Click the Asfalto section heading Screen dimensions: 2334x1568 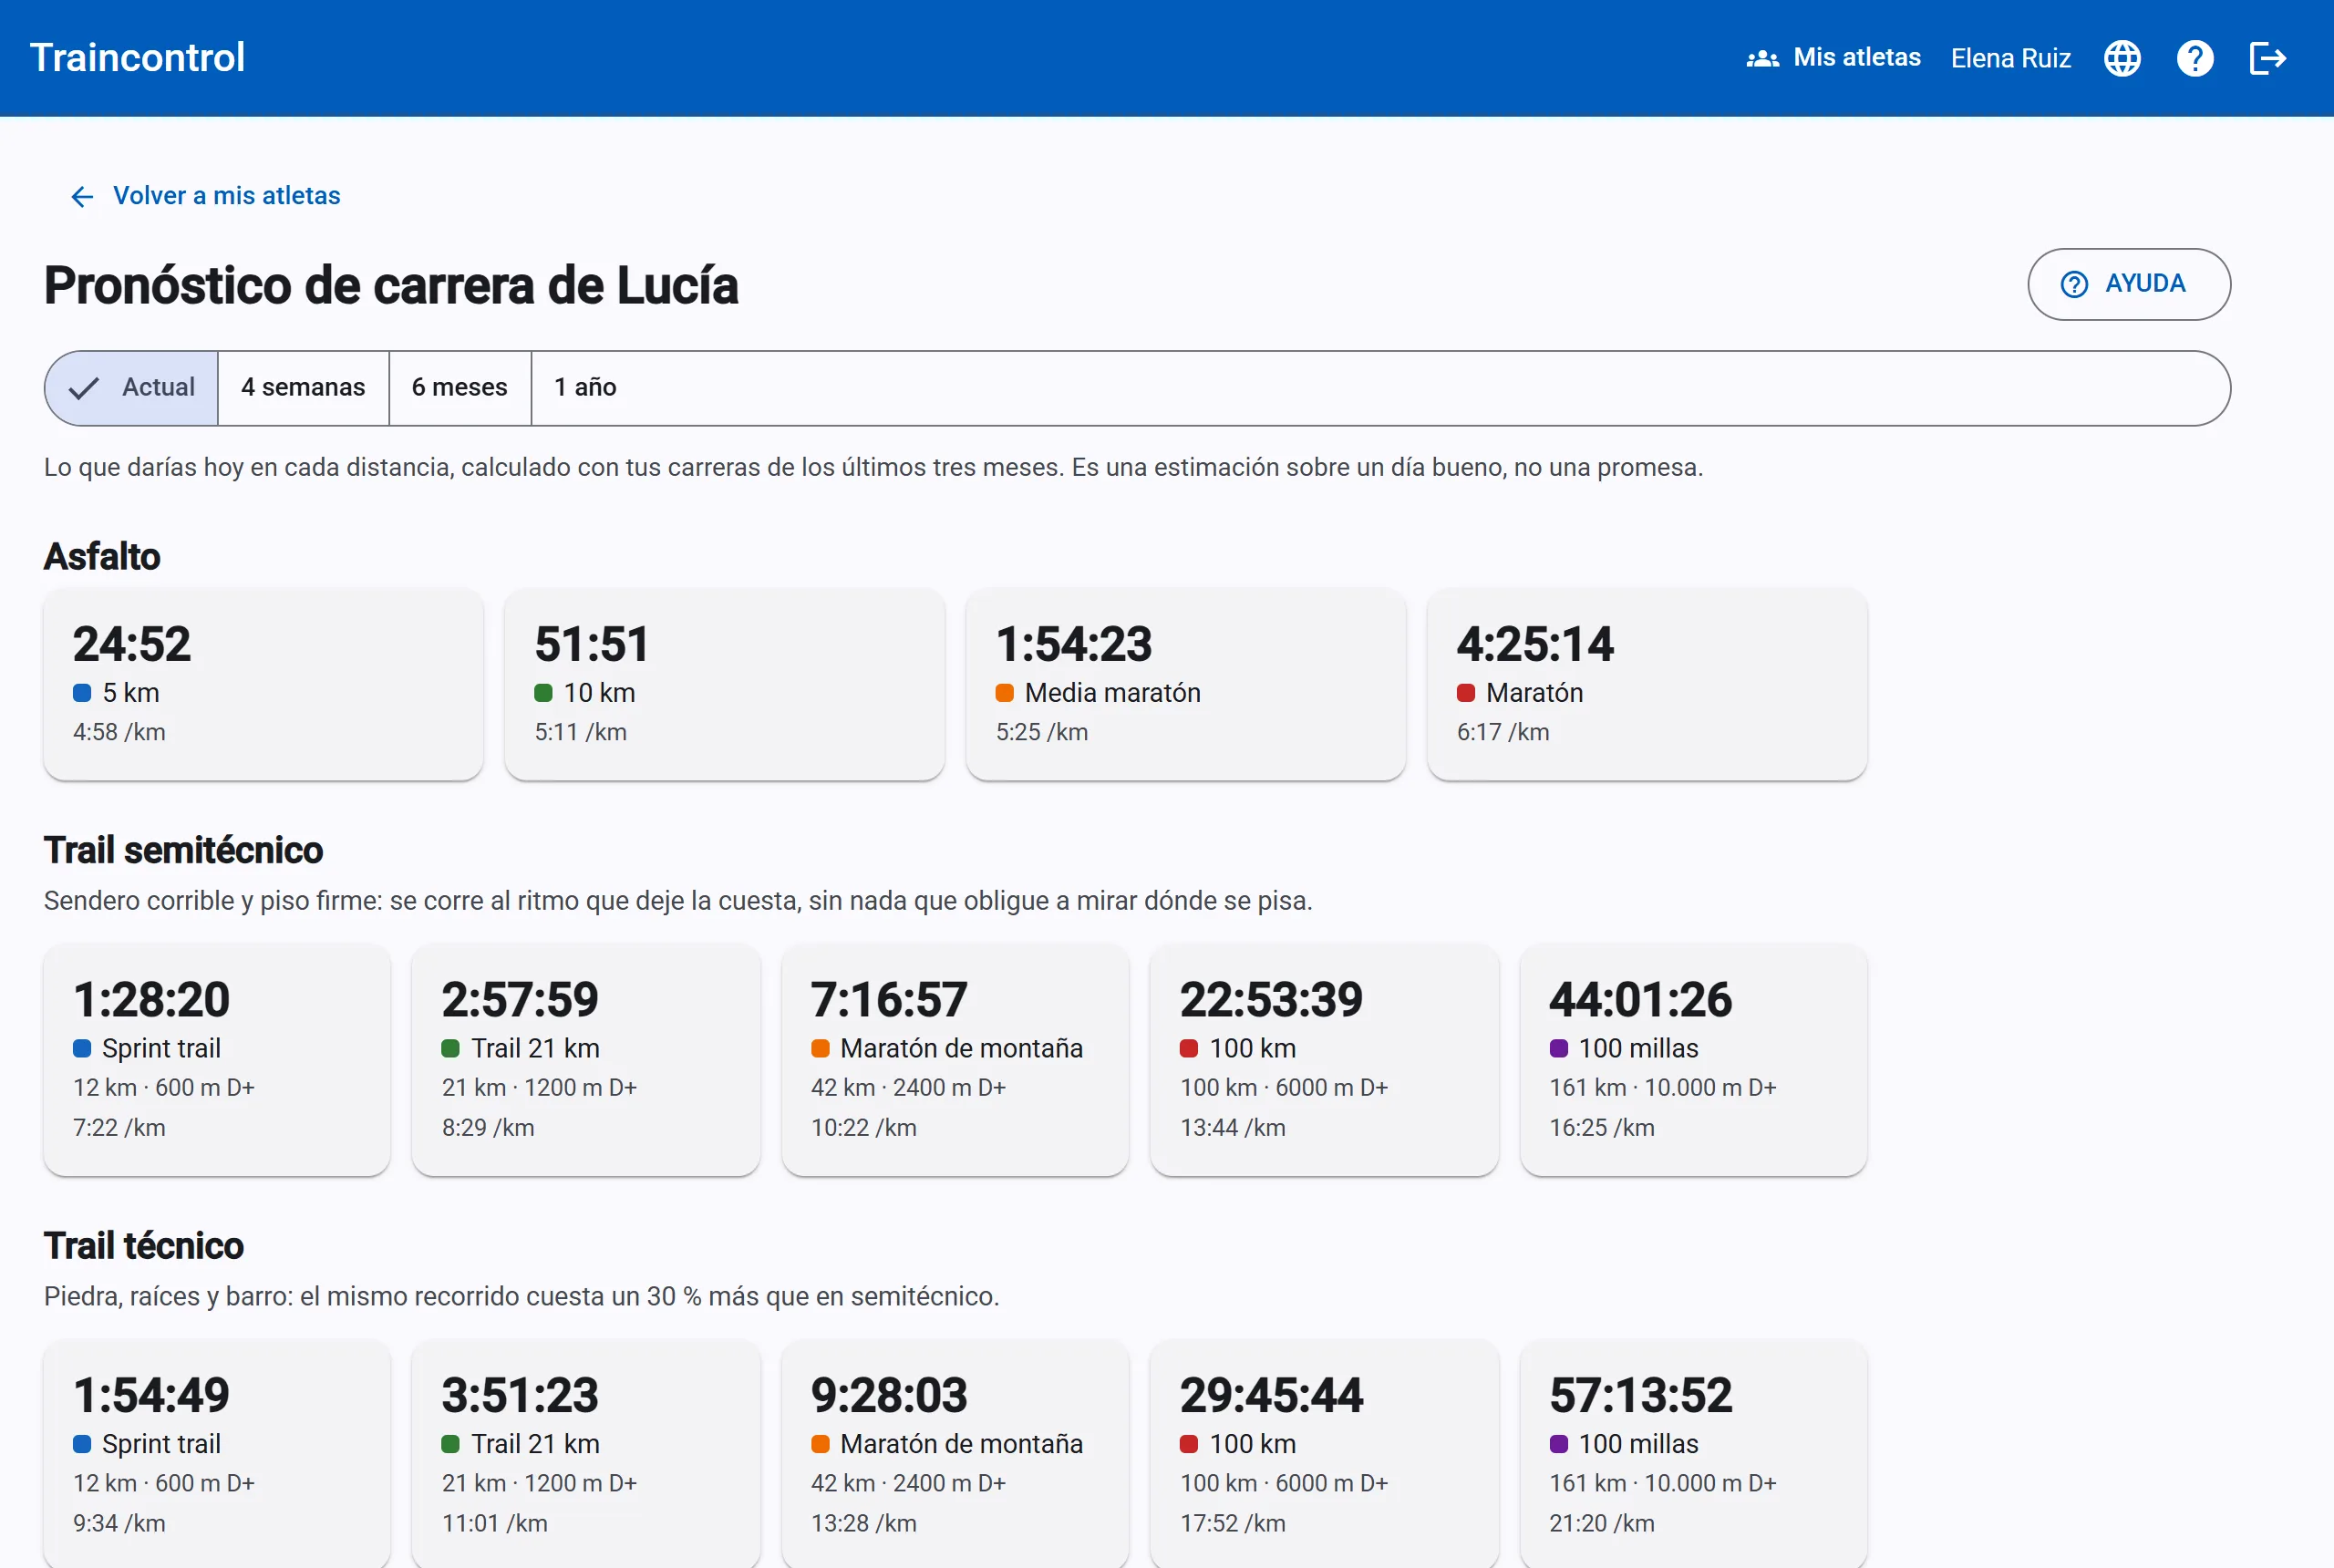[102, 557]
